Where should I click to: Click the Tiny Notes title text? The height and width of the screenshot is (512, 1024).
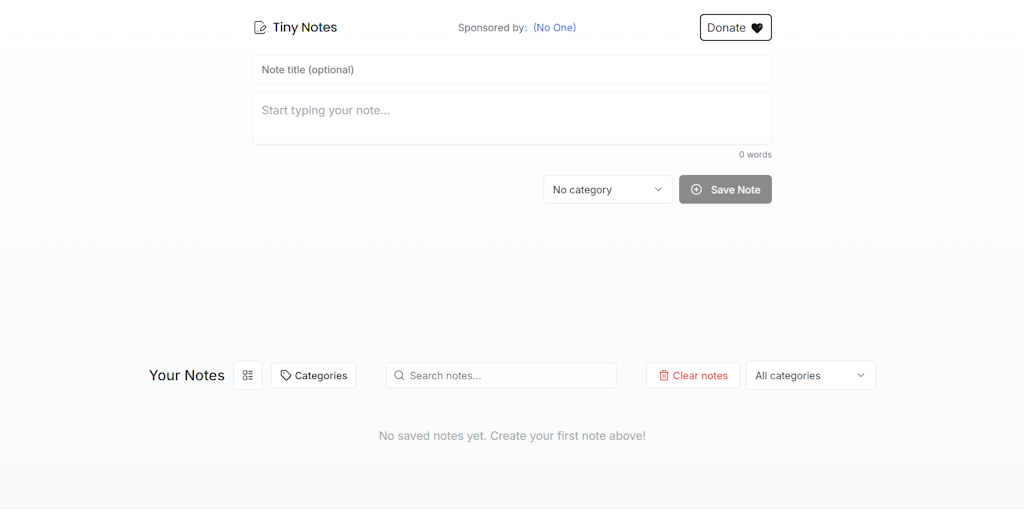coord(305,27)
